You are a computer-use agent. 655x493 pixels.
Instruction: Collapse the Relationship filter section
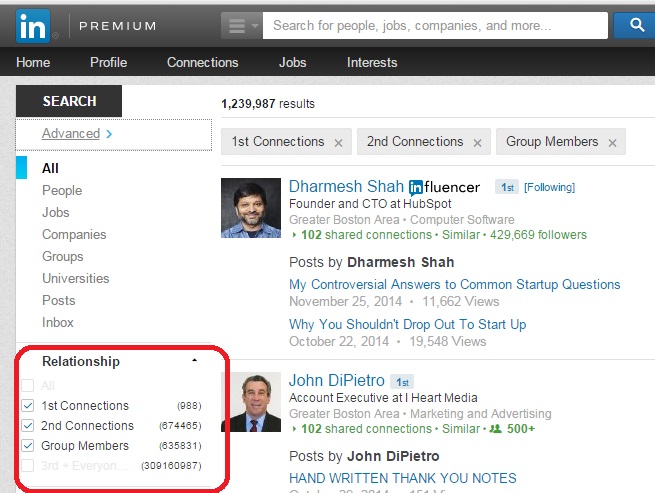[x=194, y=361]
